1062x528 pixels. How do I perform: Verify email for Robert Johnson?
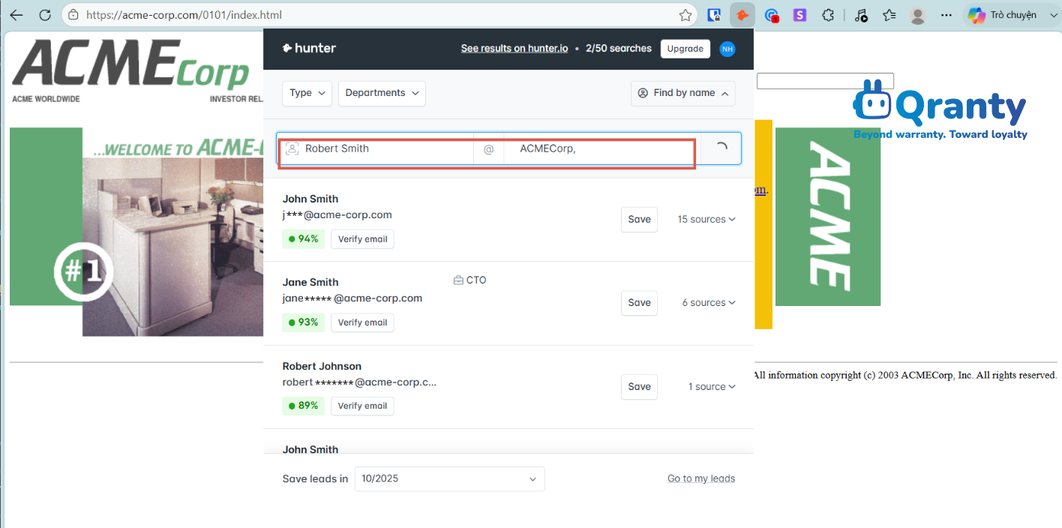click(362, 406)
